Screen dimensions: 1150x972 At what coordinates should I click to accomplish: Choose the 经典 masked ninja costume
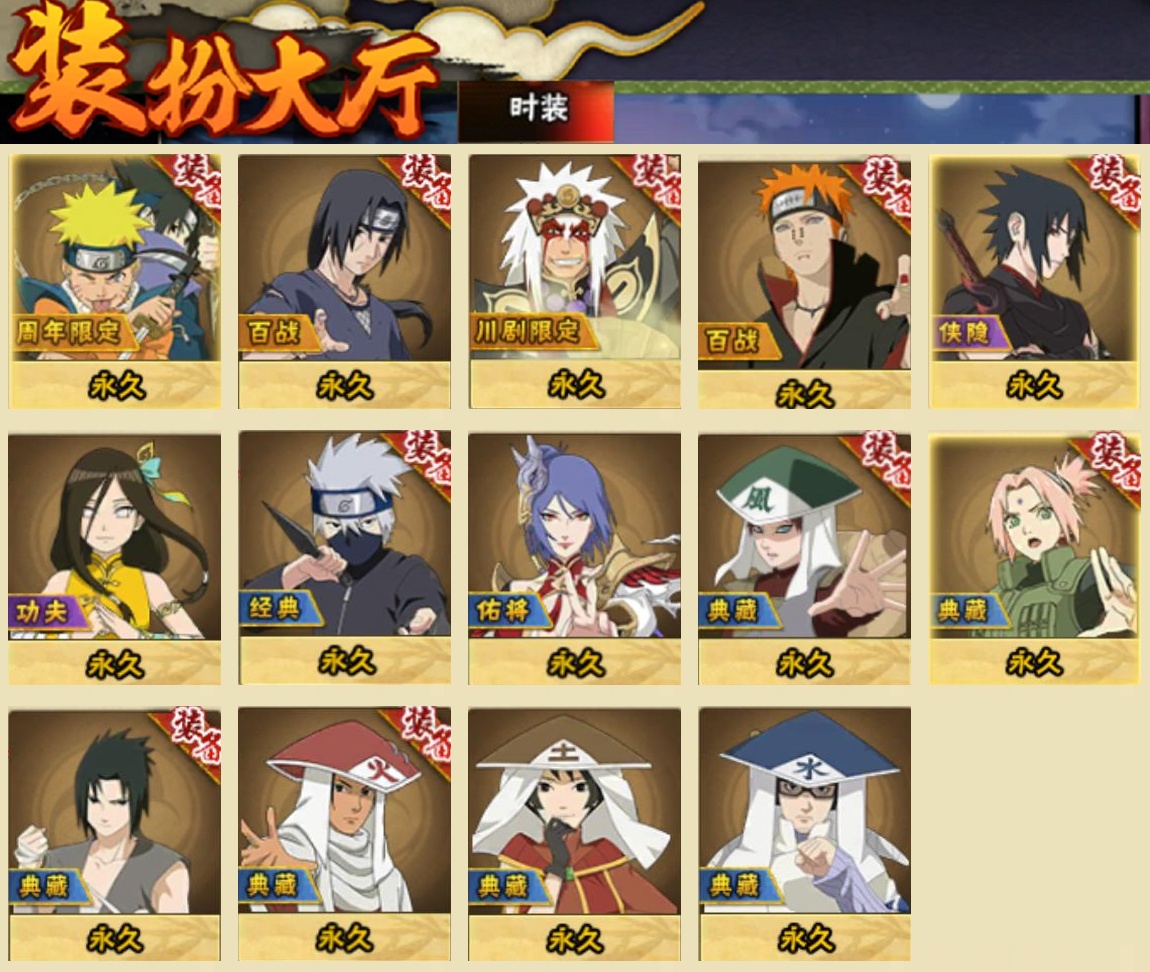(345, 558)
